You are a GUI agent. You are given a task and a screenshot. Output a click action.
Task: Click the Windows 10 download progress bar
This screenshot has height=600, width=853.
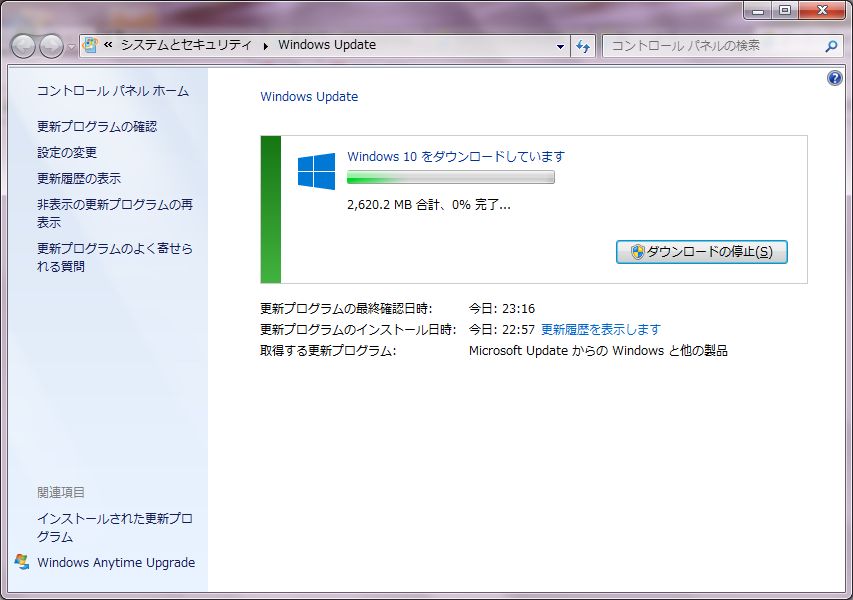click(451, 177)
